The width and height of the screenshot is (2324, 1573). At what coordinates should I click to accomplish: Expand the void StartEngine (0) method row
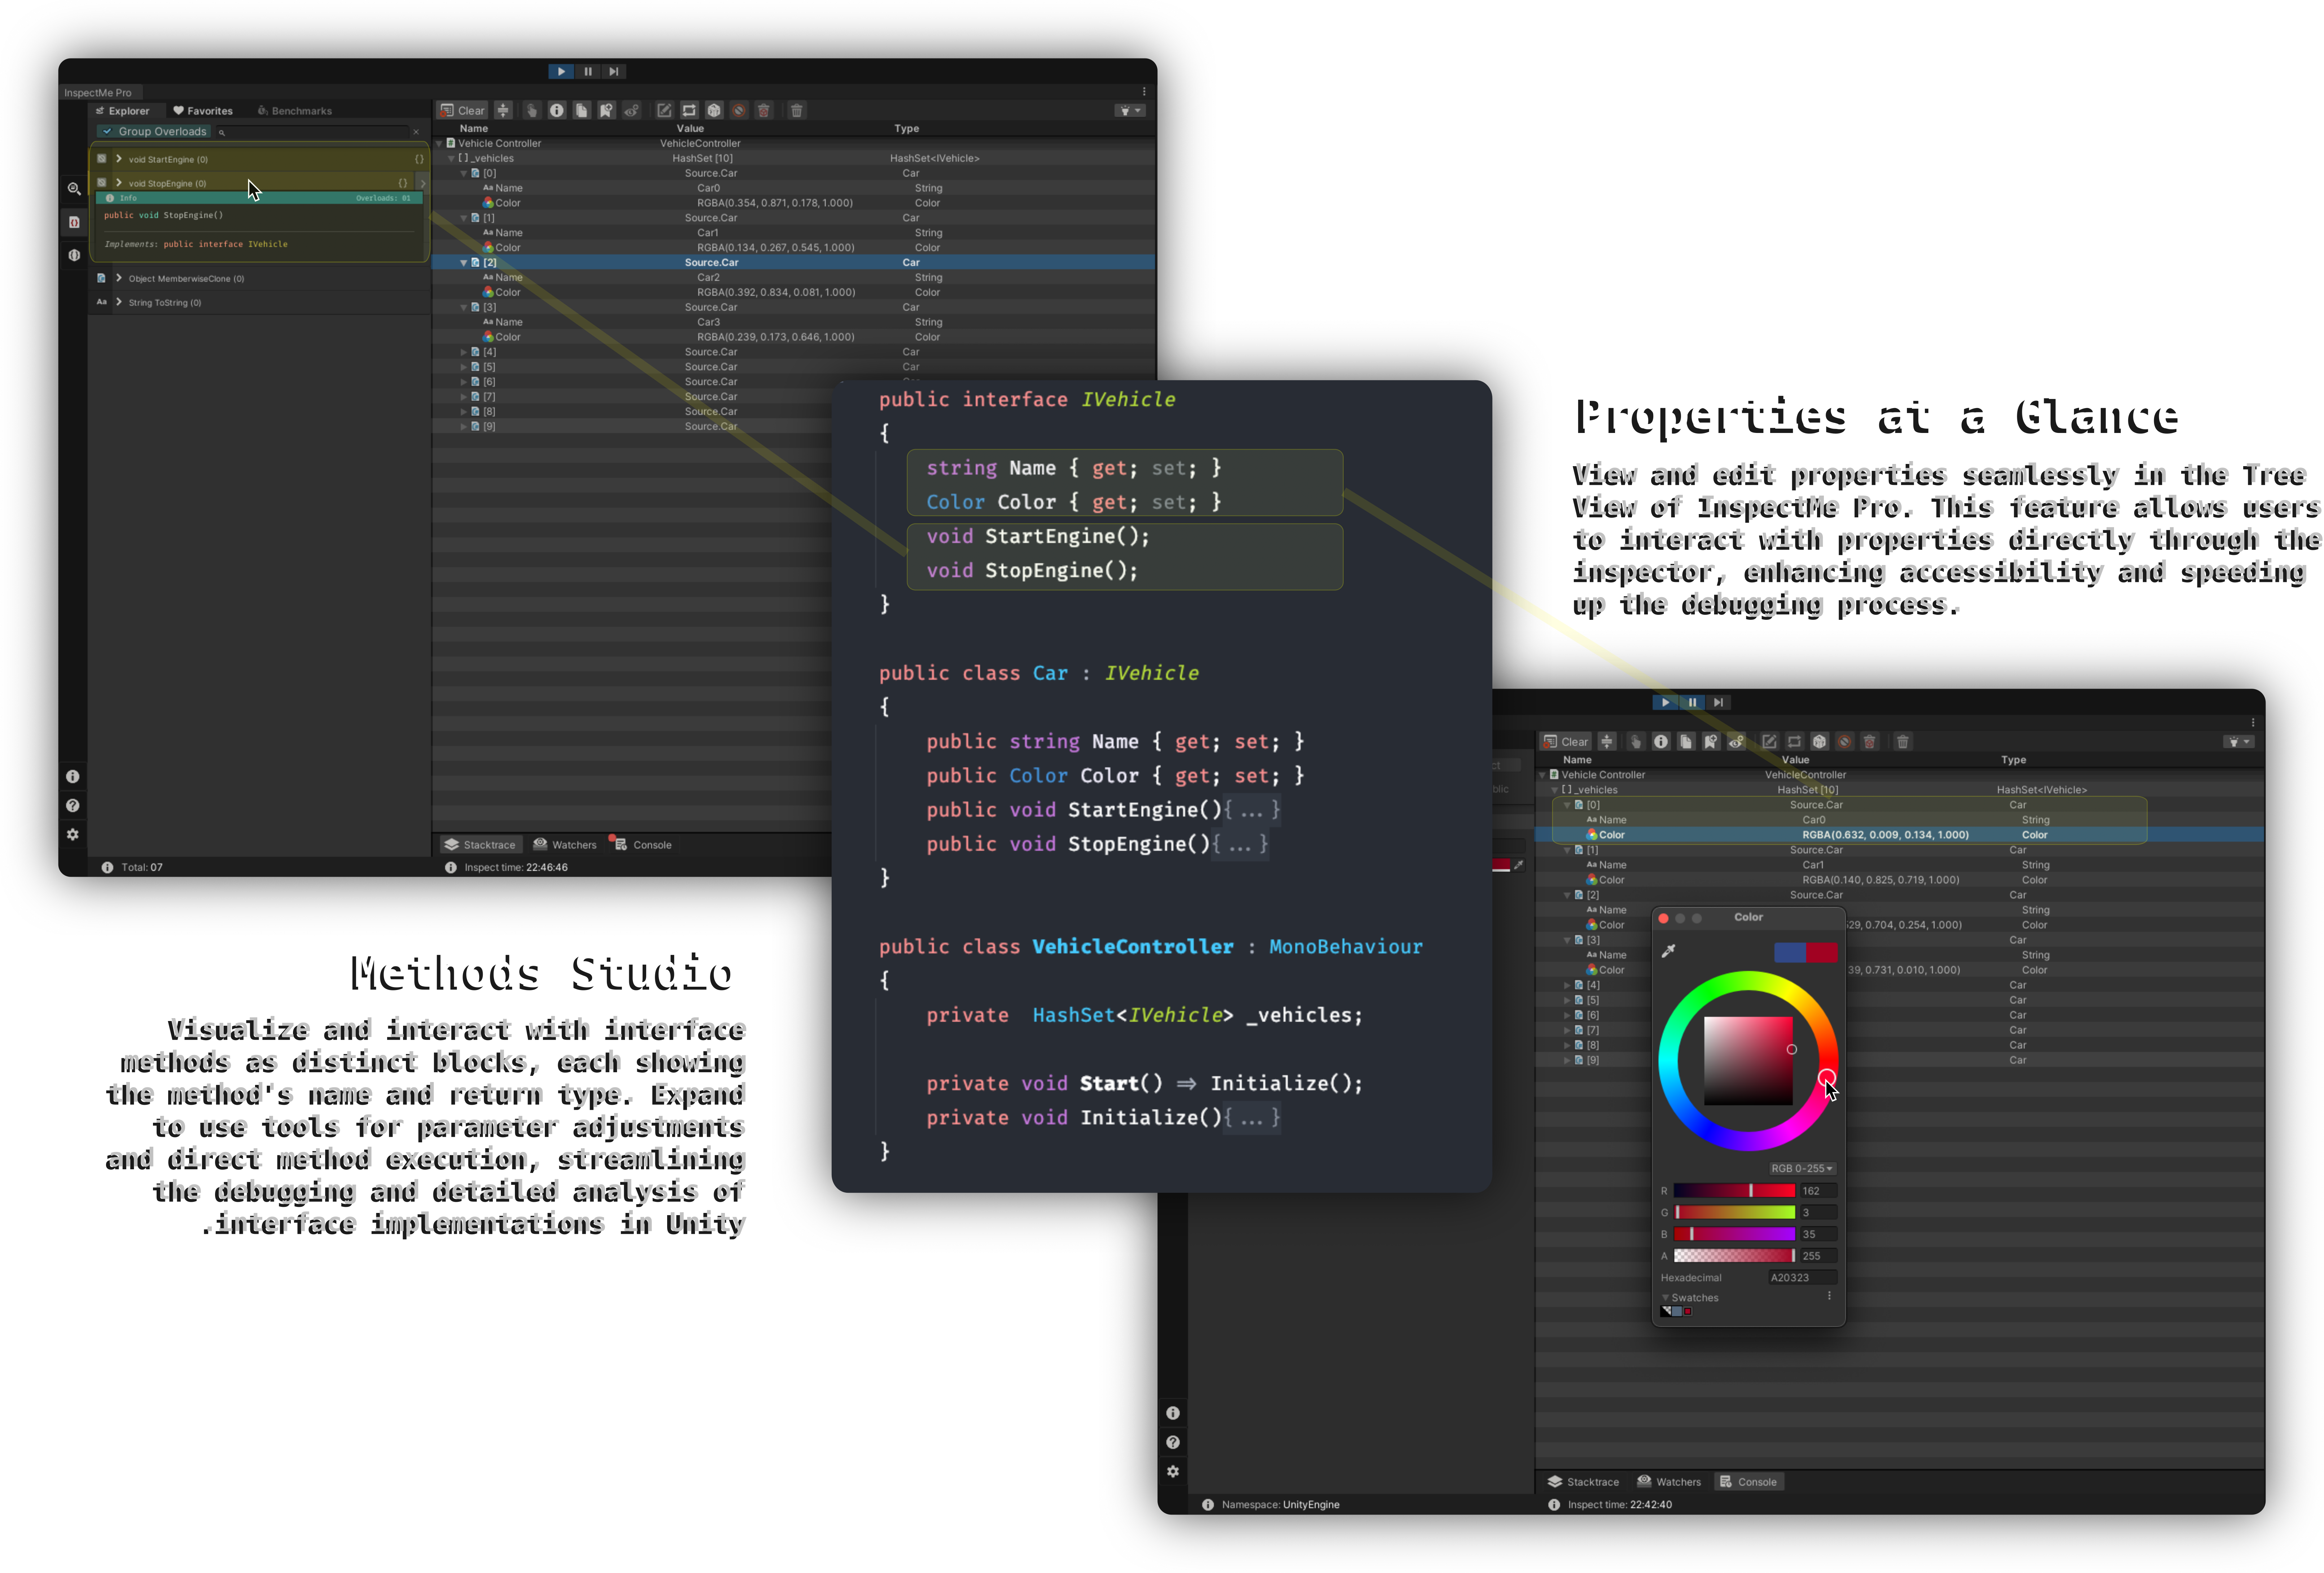click(x=119, y=159)
